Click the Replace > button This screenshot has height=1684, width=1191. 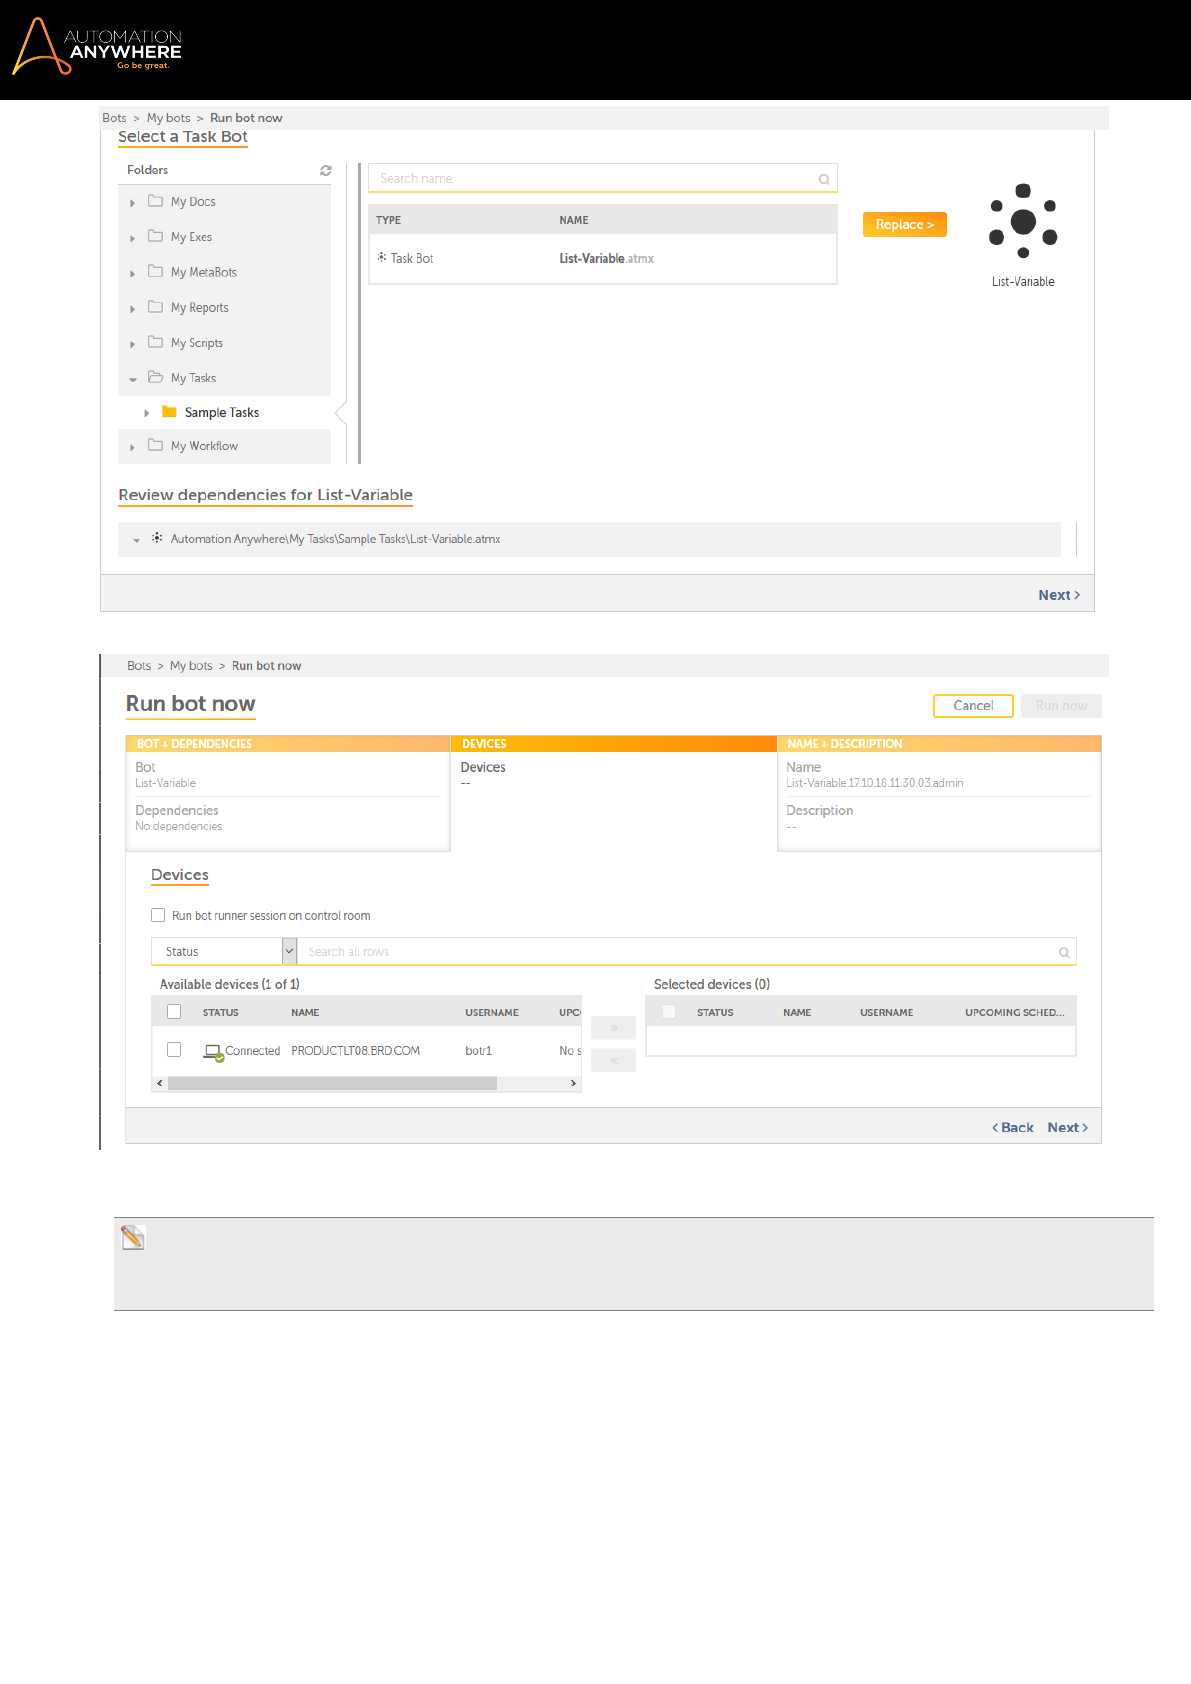[x=905, y=225]
